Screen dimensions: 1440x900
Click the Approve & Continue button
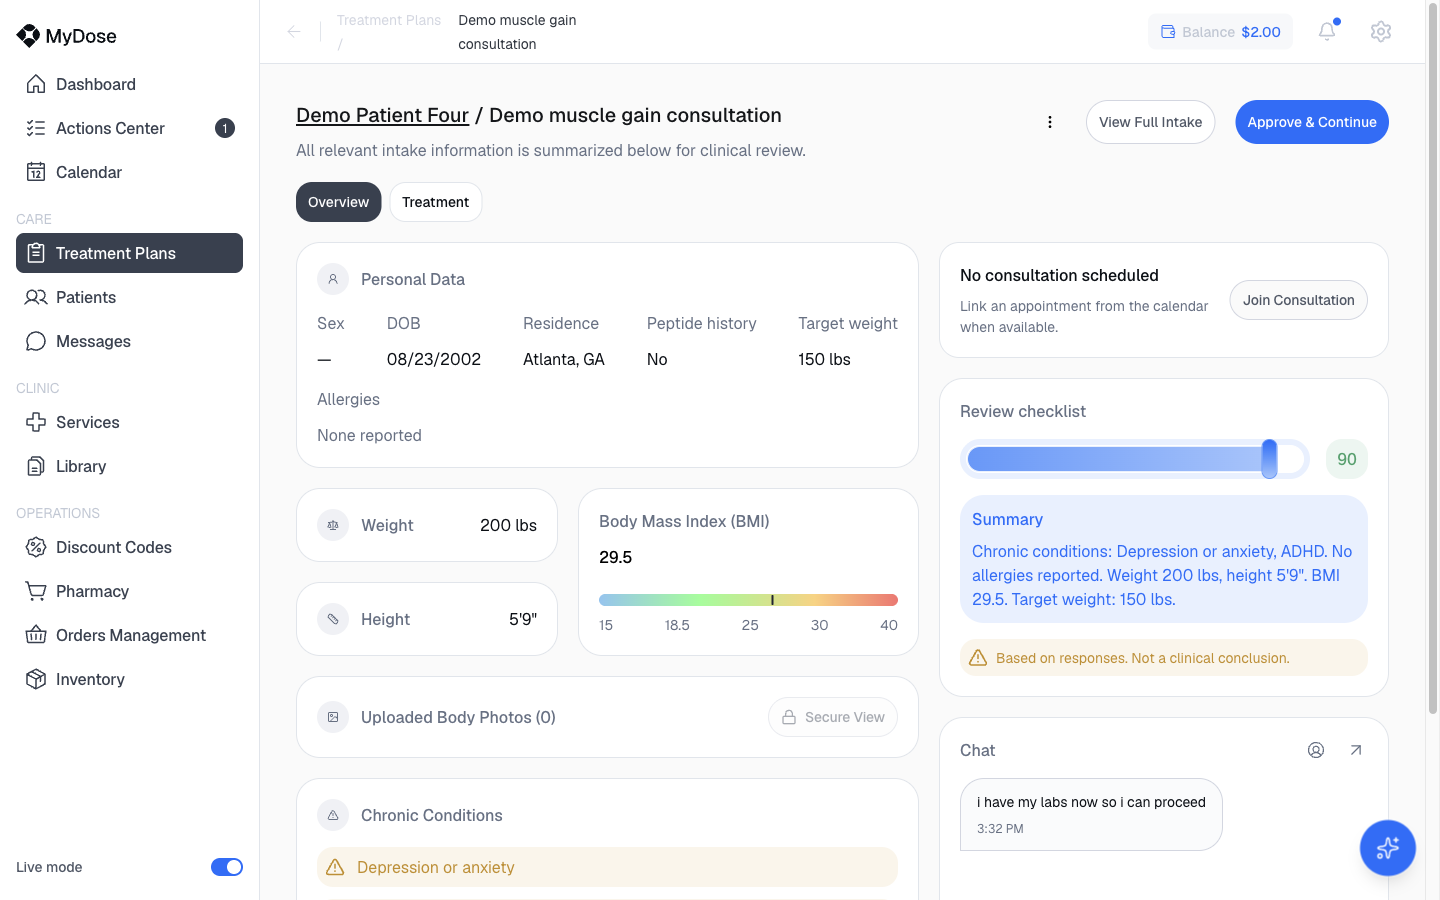click(1312, 122)
